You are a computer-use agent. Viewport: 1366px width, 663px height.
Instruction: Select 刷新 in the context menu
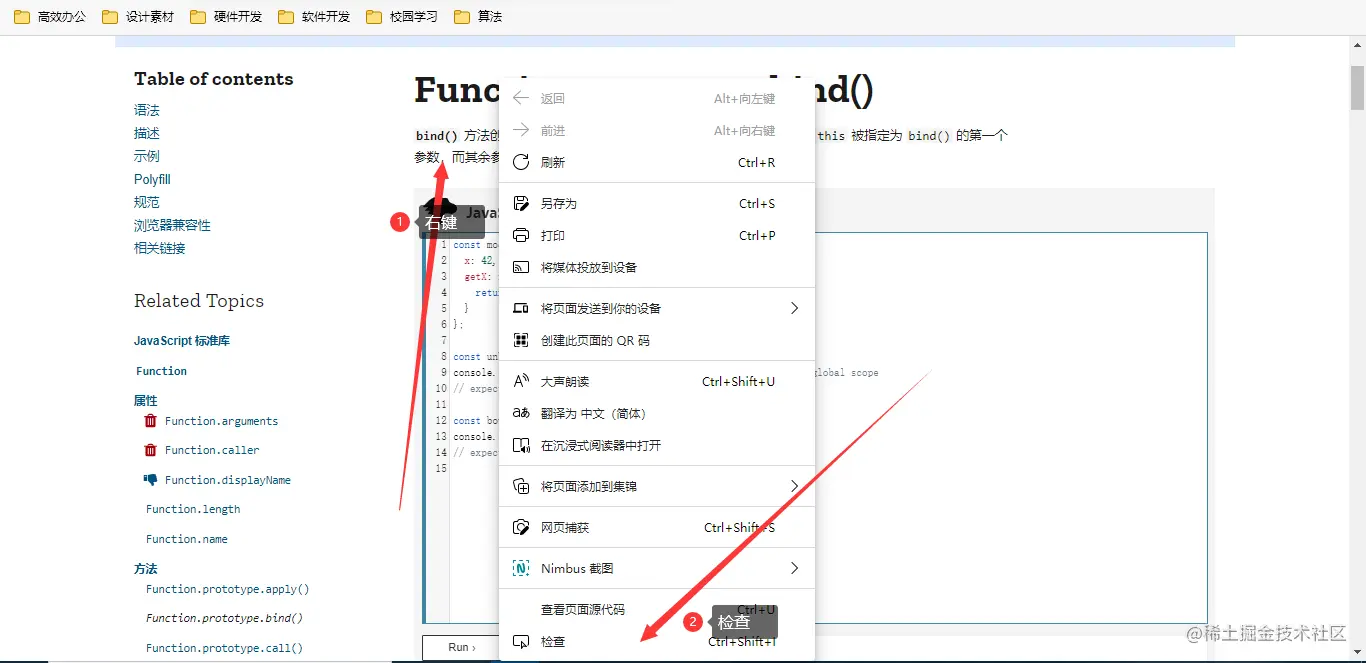pos(657,162)
